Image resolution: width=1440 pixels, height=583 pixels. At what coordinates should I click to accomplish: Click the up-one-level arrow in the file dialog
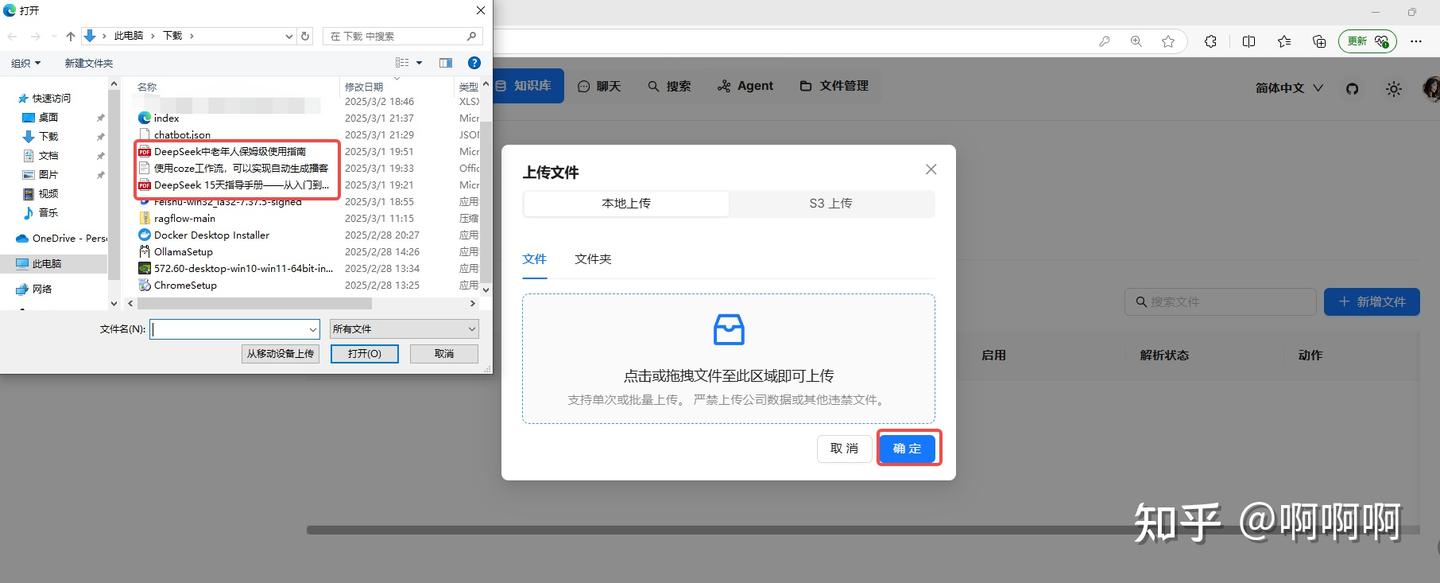[70, 36]
